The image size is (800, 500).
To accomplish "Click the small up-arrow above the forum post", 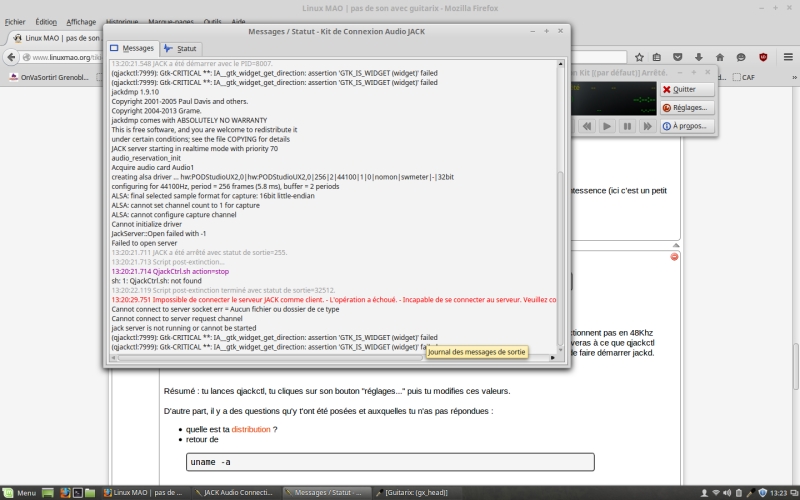I will coord(676,245).
